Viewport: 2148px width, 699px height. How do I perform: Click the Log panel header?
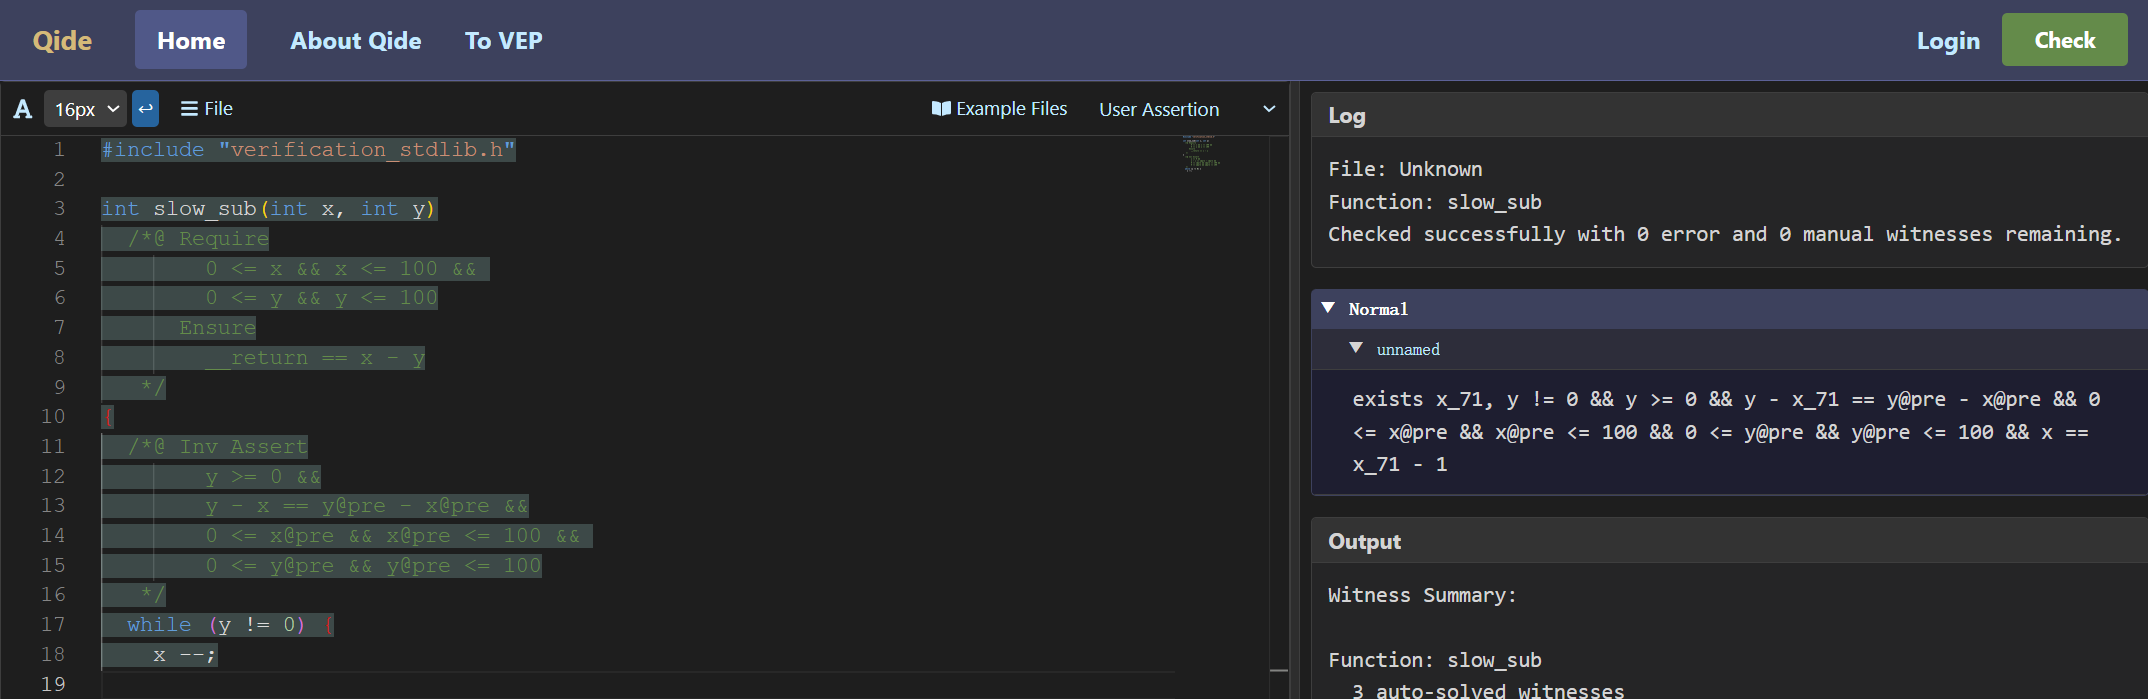pos(1729,115)
